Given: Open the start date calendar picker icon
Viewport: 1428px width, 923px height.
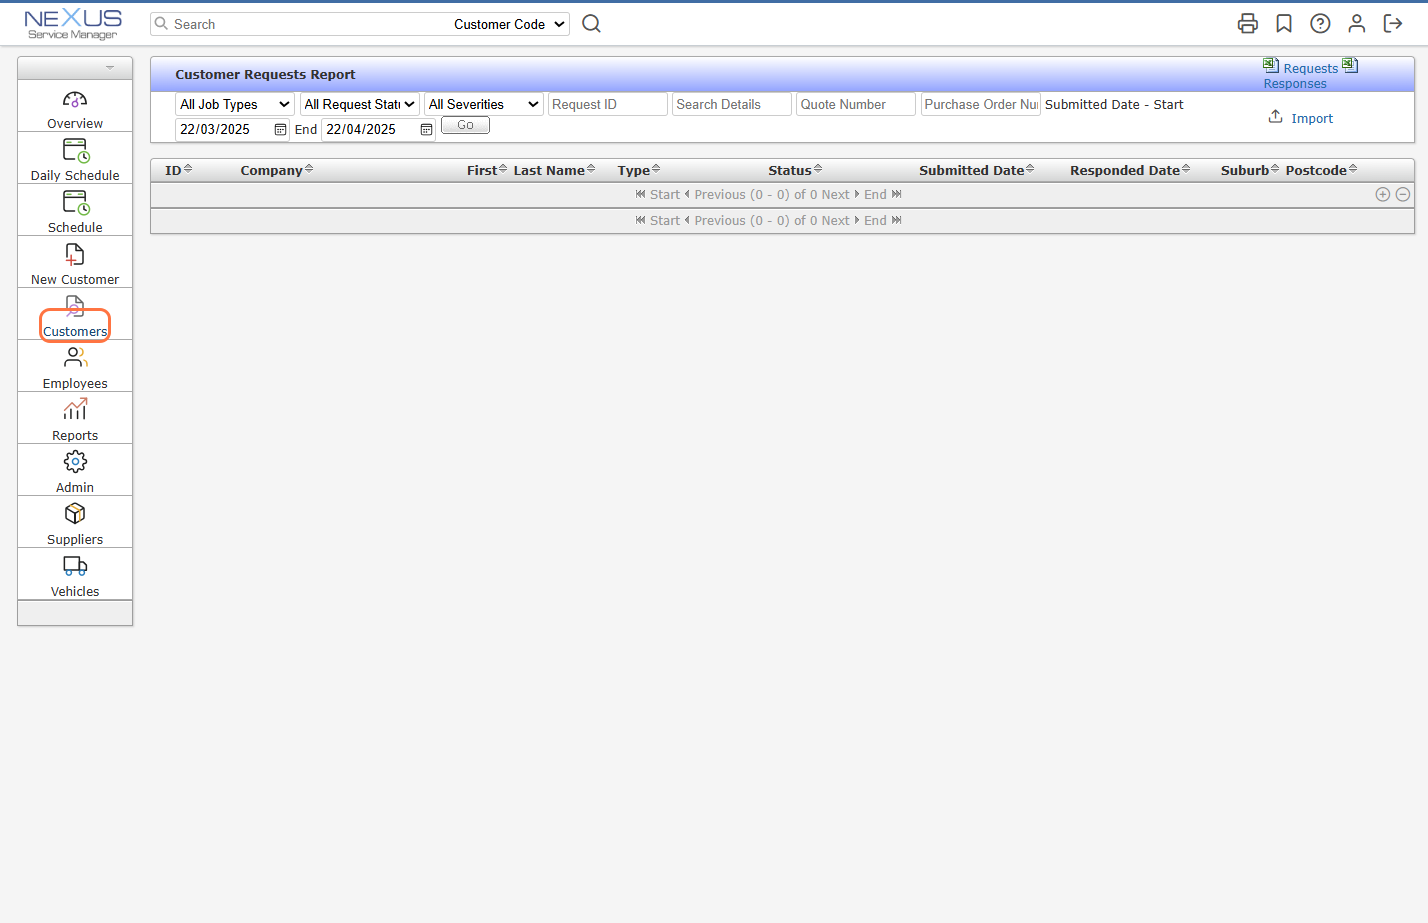Looking at the screenshot, I should (x=280, y=130).
